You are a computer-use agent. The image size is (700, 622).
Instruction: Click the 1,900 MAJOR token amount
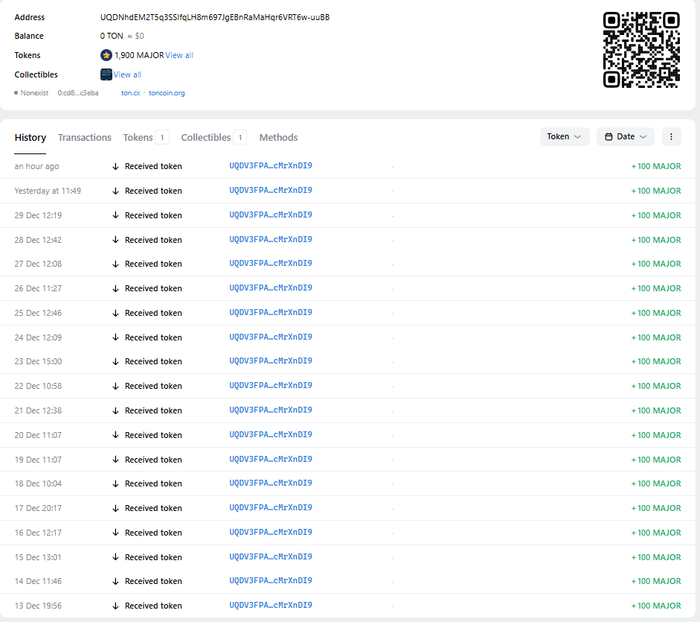pyautogui.click(x=139, y=55)
